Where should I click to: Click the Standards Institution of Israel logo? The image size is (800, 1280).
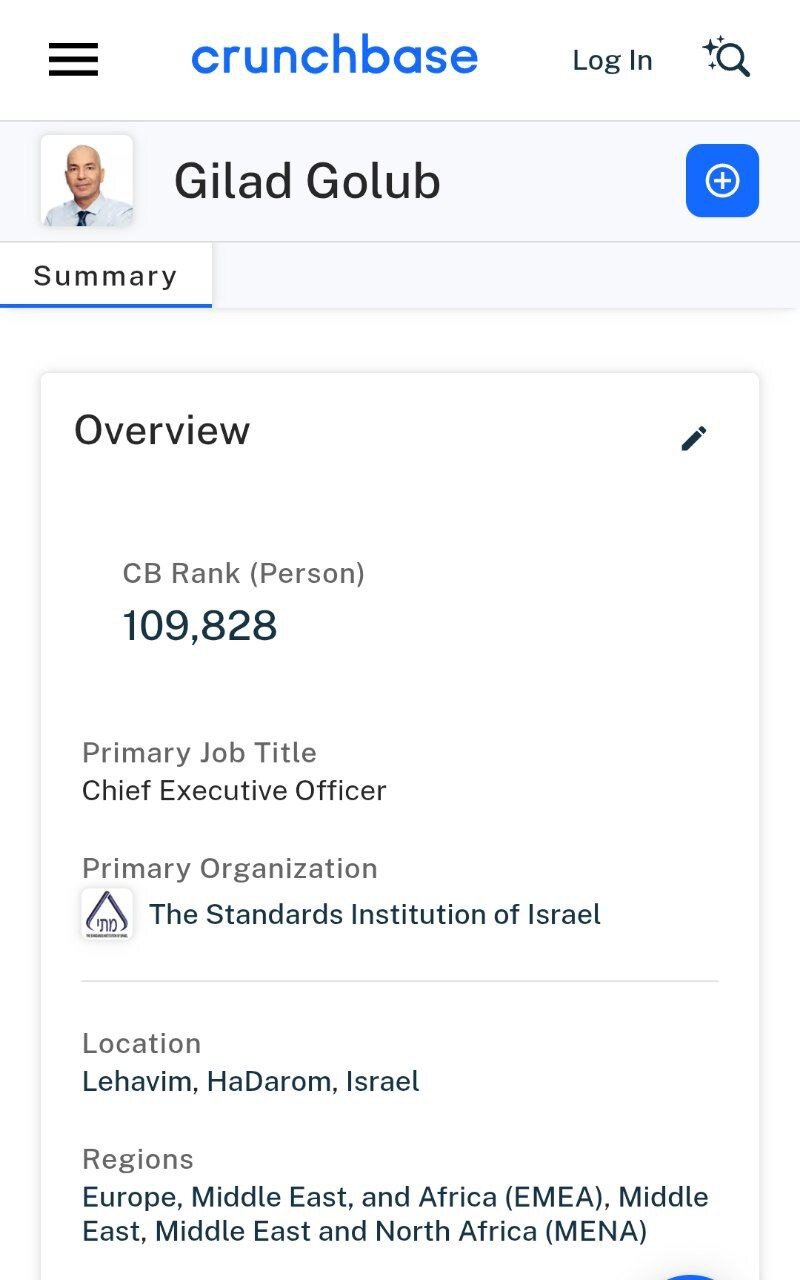[107, 914]
